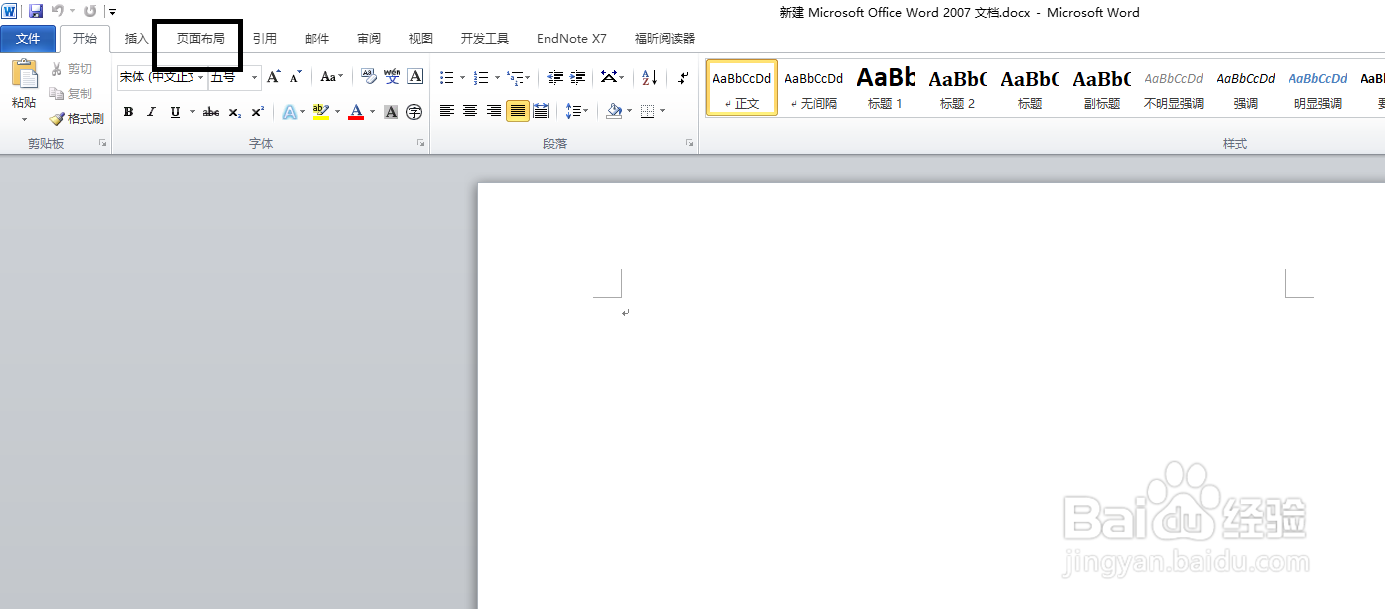The height and width of the screenshot is (609, 1385).
Task: Apply the red font color A
Action: click(356, 112)
